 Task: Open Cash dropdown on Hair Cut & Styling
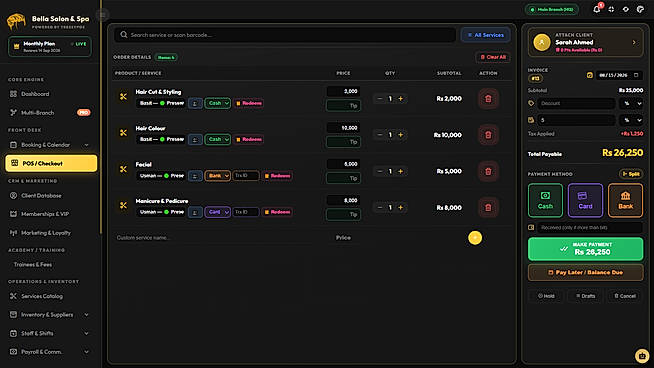(x=218, y=103)
